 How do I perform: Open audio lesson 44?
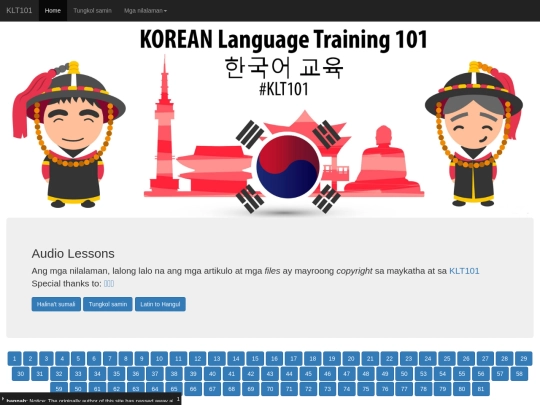(x=289, y=374)
